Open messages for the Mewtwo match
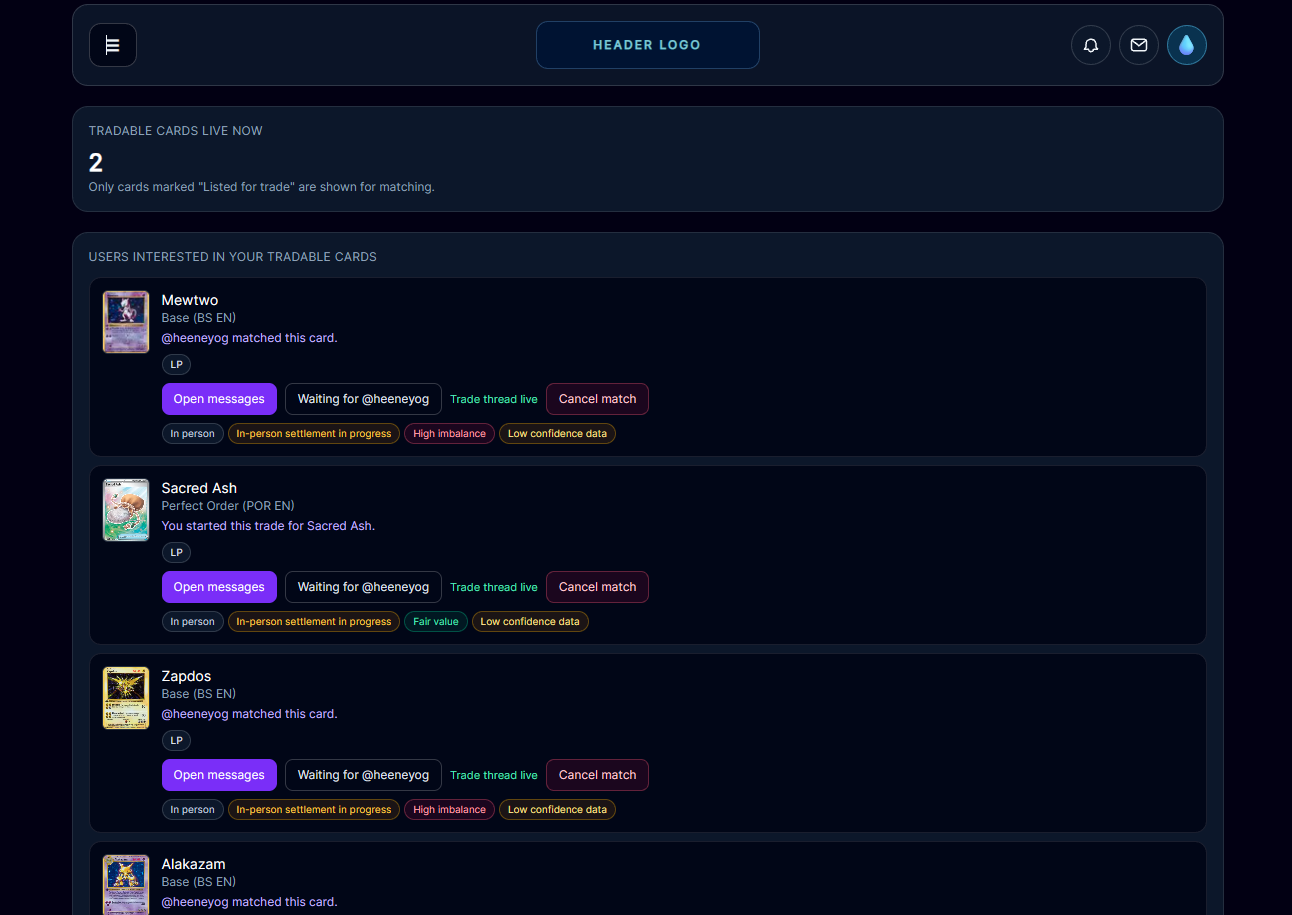This screenshot has width=1292, height=915. point(219,399)
